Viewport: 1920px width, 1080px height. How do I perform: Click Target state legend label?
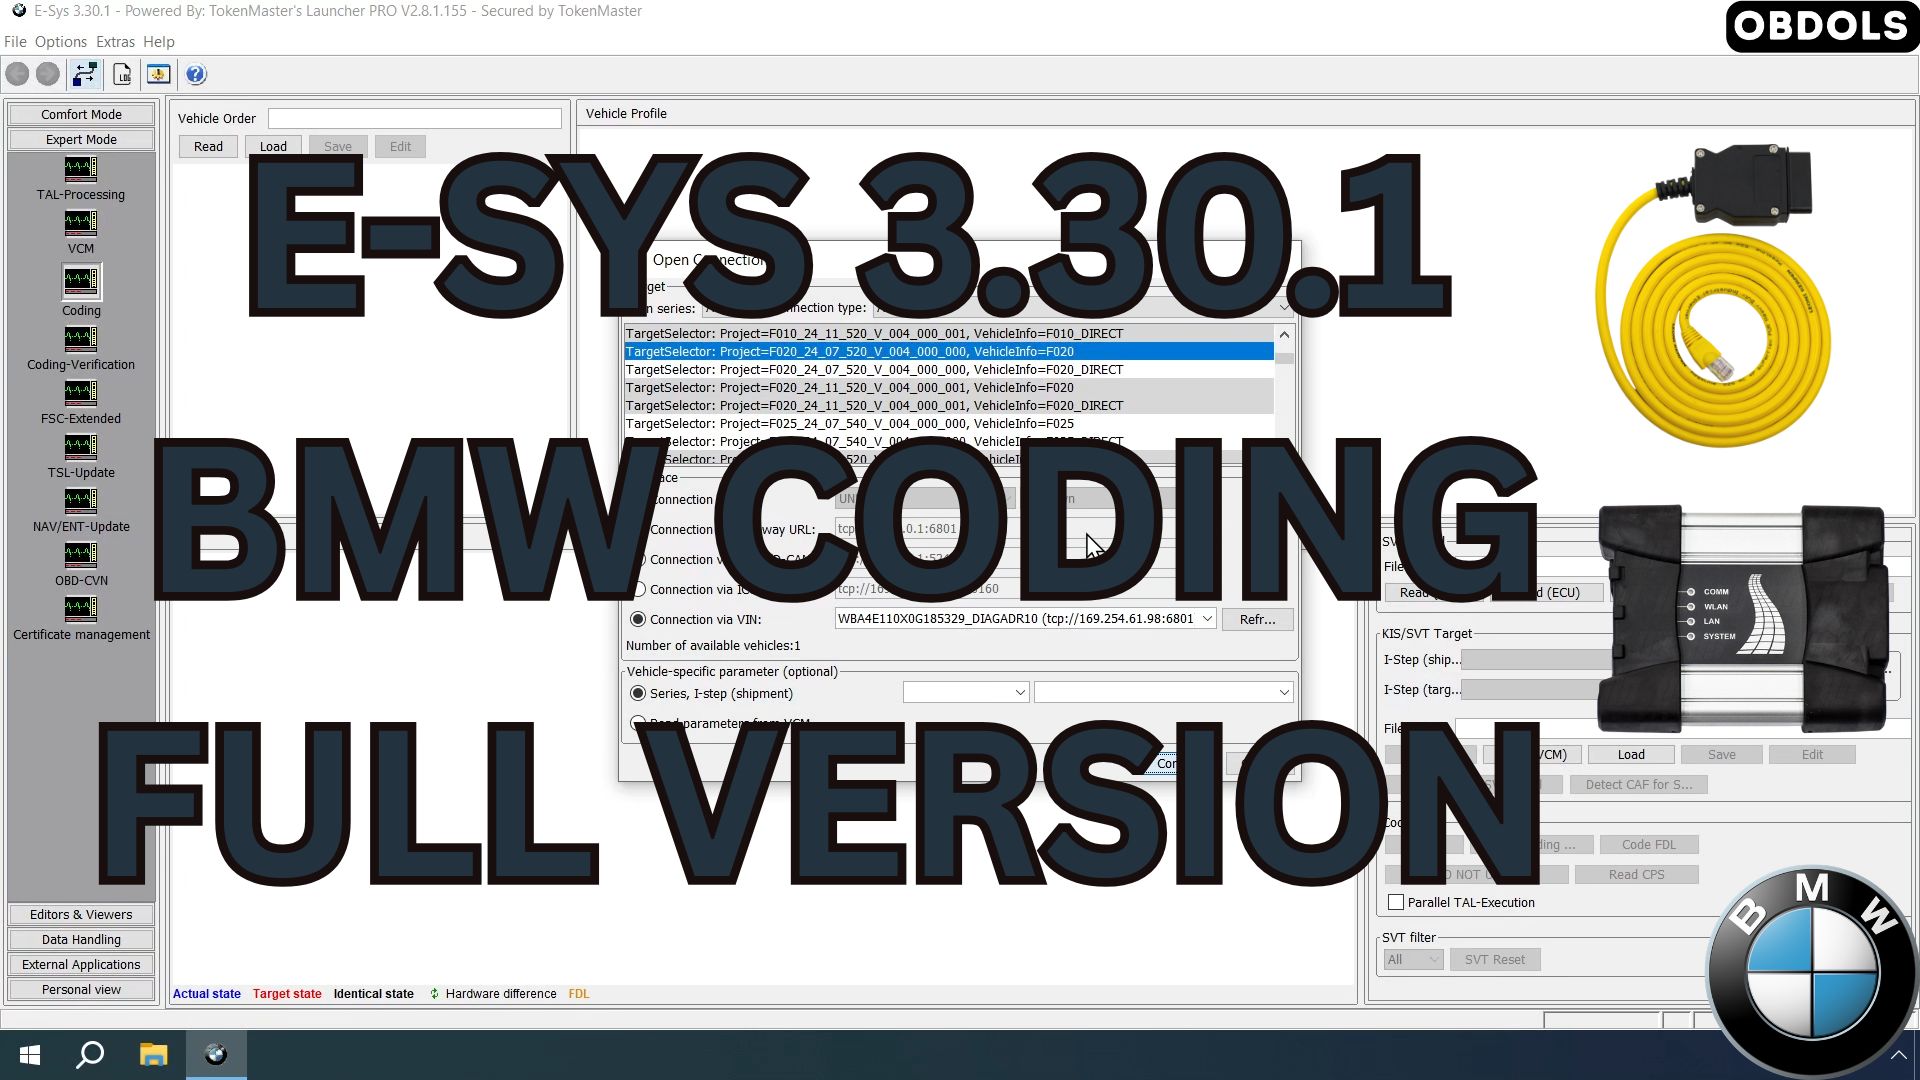click(x=287, y=993)
